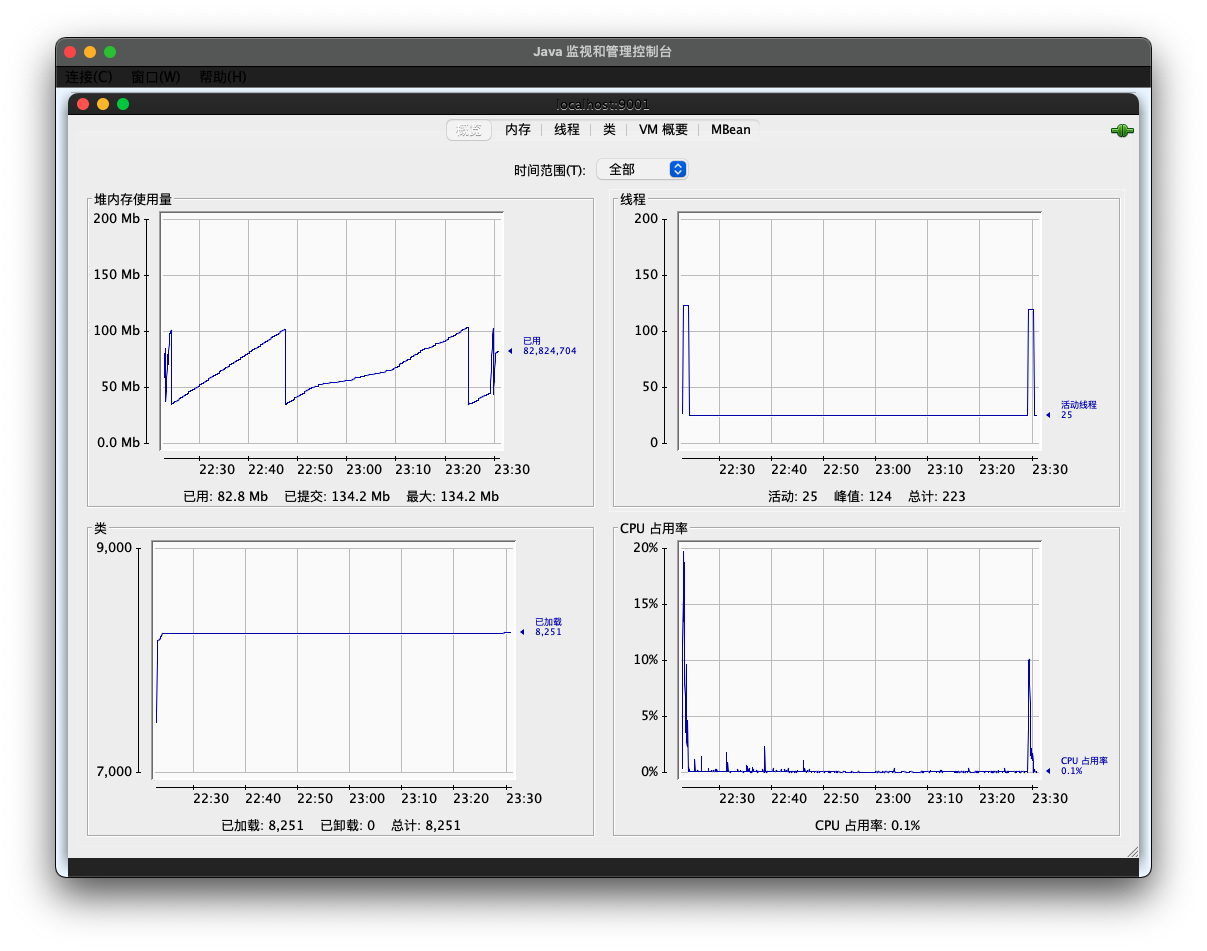Click the 线程 chart plot area
The width and height of the screenshot is (1207, 951).
pos(860,333)
